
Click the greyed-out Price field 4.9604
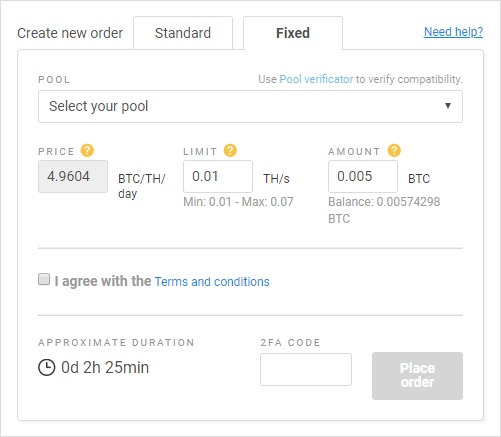coord(73,176)
